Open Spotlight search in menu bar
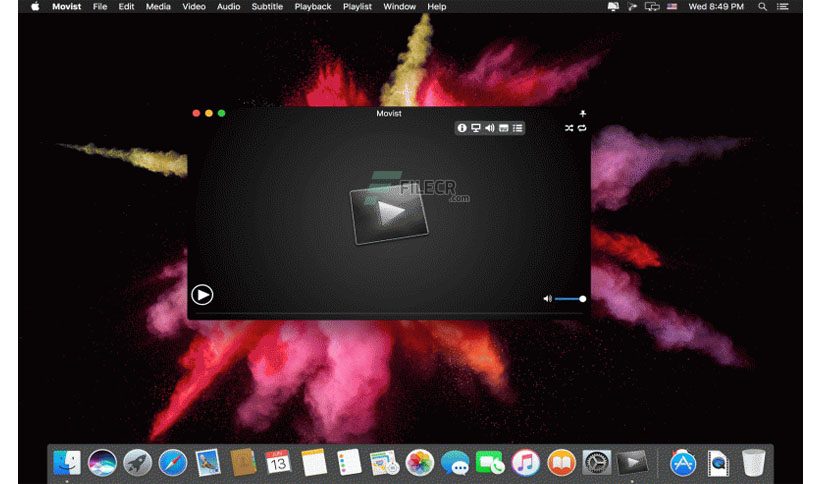 (x=762, y=6)
